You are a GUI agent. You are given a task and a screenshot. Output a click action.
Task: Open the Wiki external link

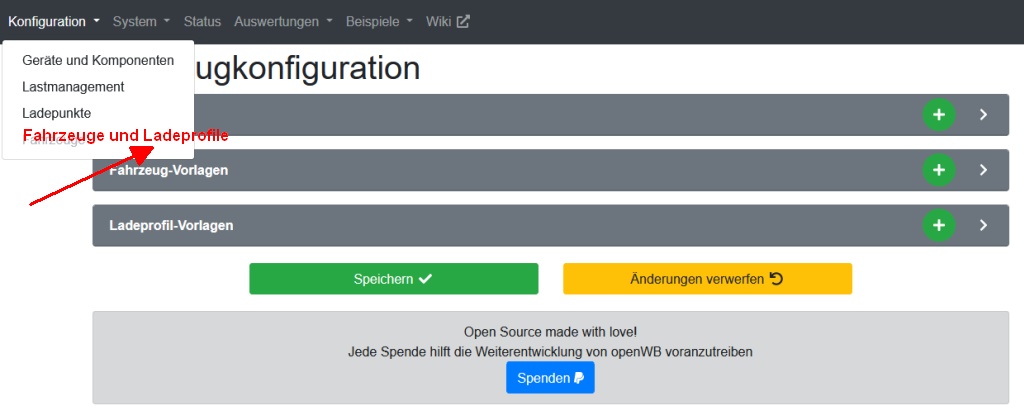point(447,21)
